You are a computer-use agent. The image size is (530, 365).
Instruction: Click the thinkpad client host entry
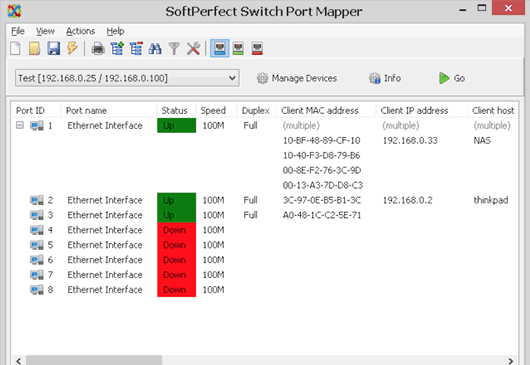coord(491,200)
